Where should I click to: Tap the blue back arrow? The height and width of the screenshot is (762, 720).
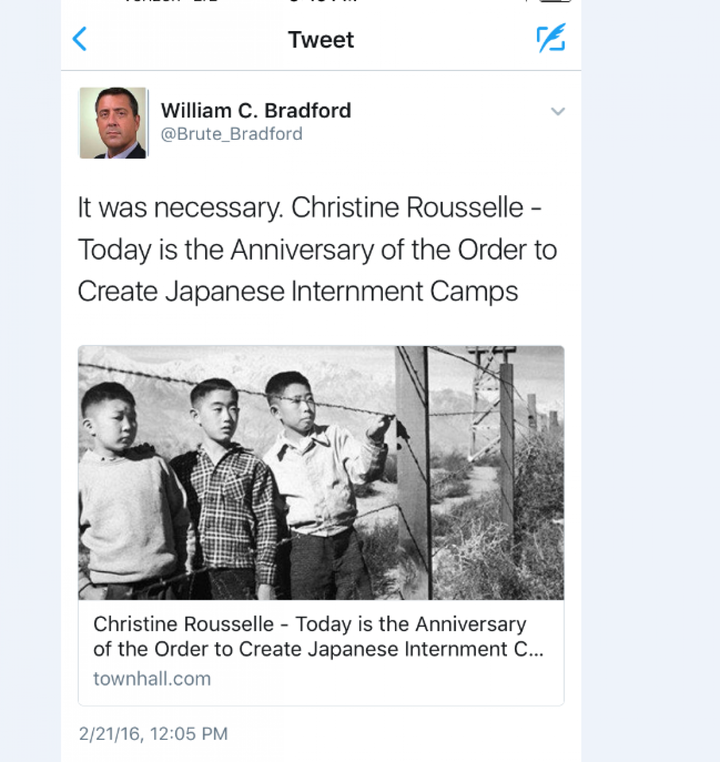click(80, 40)
